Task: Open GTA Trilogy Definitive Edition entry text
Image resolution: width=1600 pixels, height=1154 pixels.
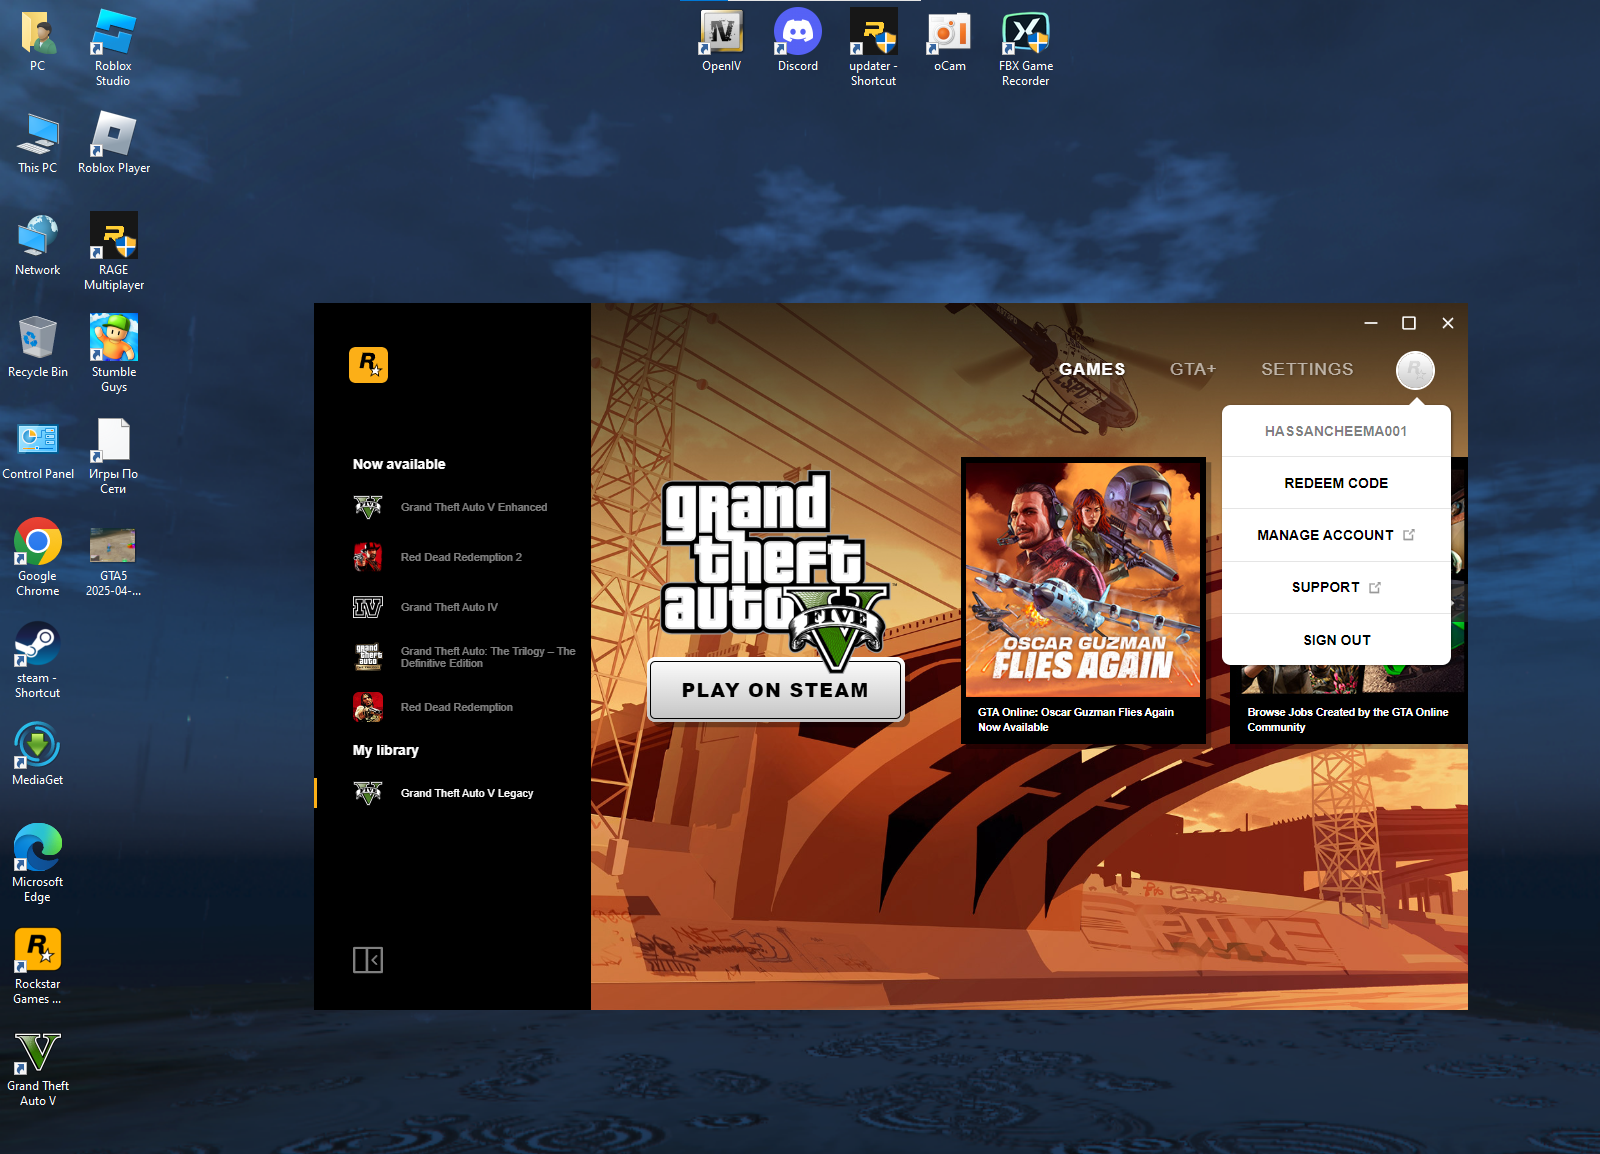Action: pos(488,657)
